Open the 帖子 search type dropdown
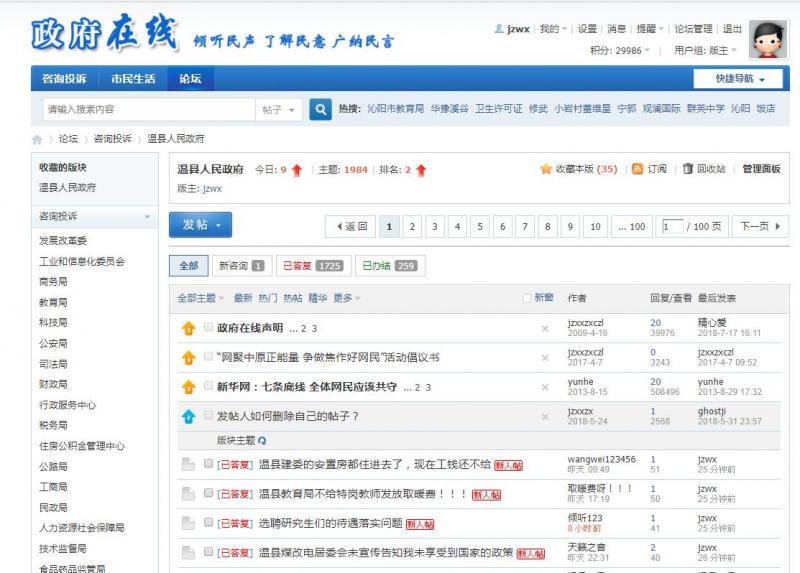Viewport: 800px width, 573px height. (279, 110)
